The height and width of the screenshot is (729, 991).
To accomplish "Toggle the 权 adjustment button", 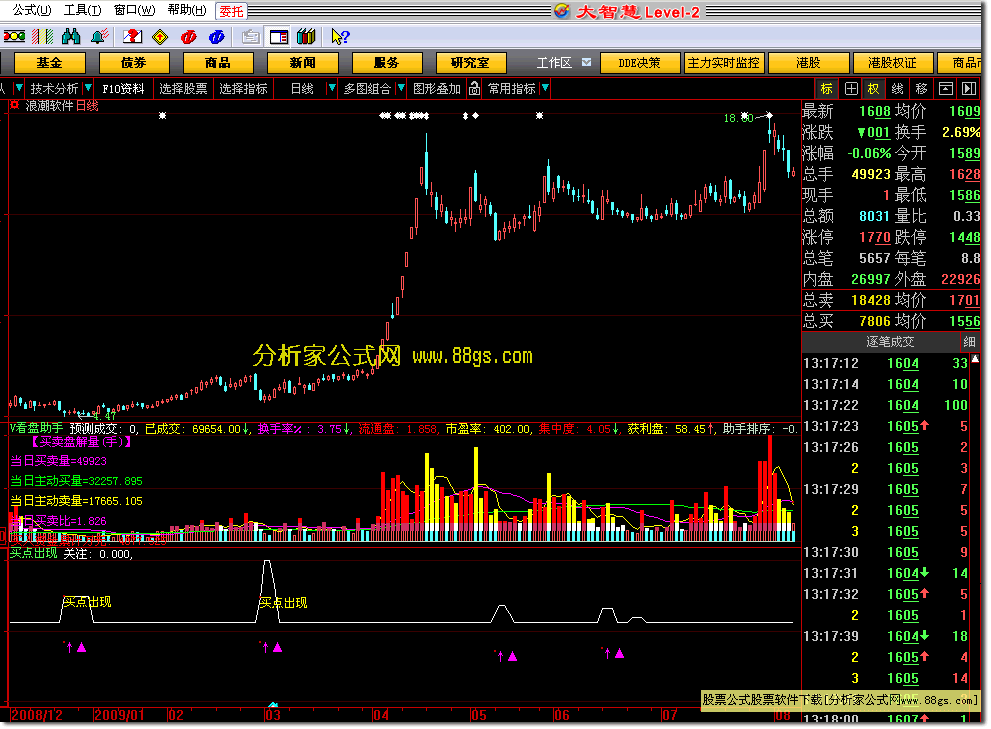I will (x=873, y=89).
